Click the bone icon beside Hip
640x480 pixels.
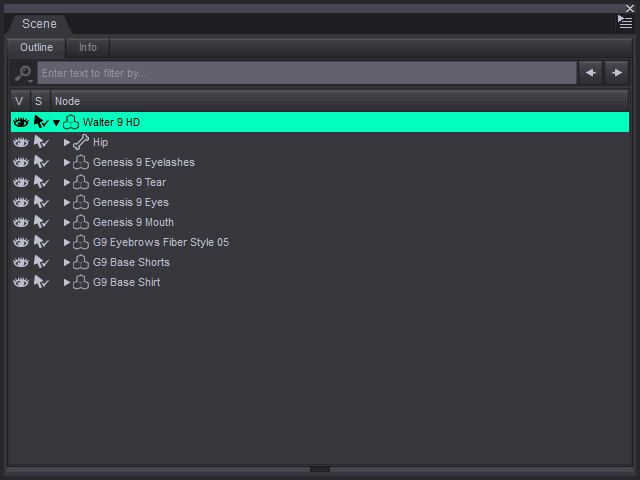81,142
